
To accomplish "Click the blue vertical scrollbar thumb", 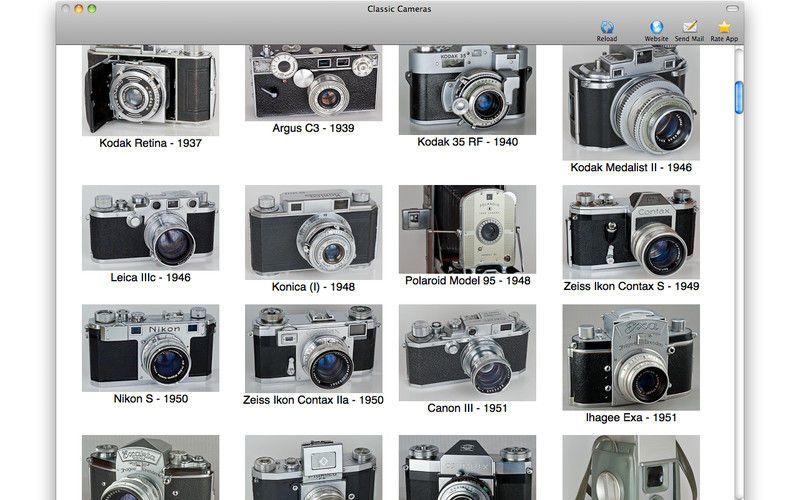I will coord(738,97).
